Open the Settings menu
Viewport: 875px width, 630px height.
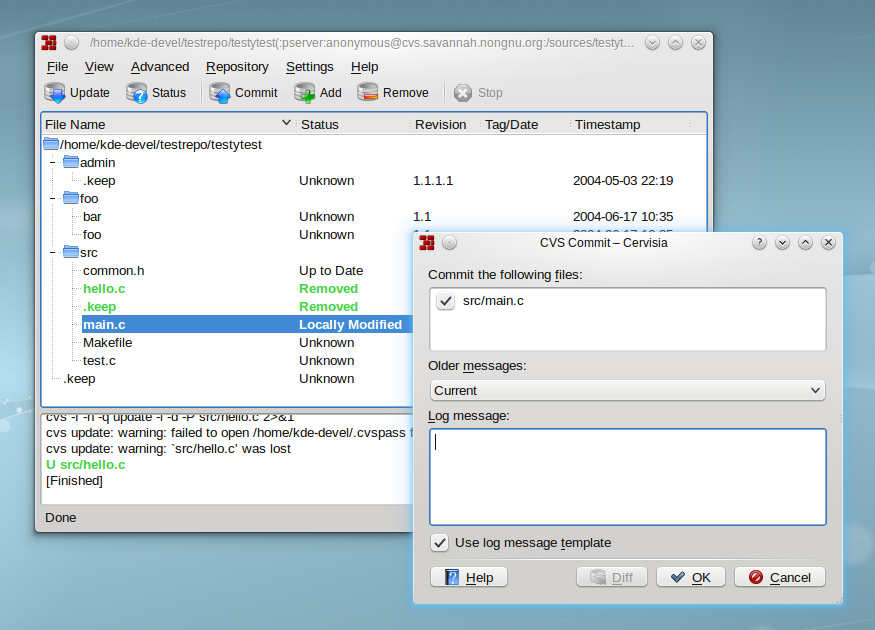tap(310, 67)
